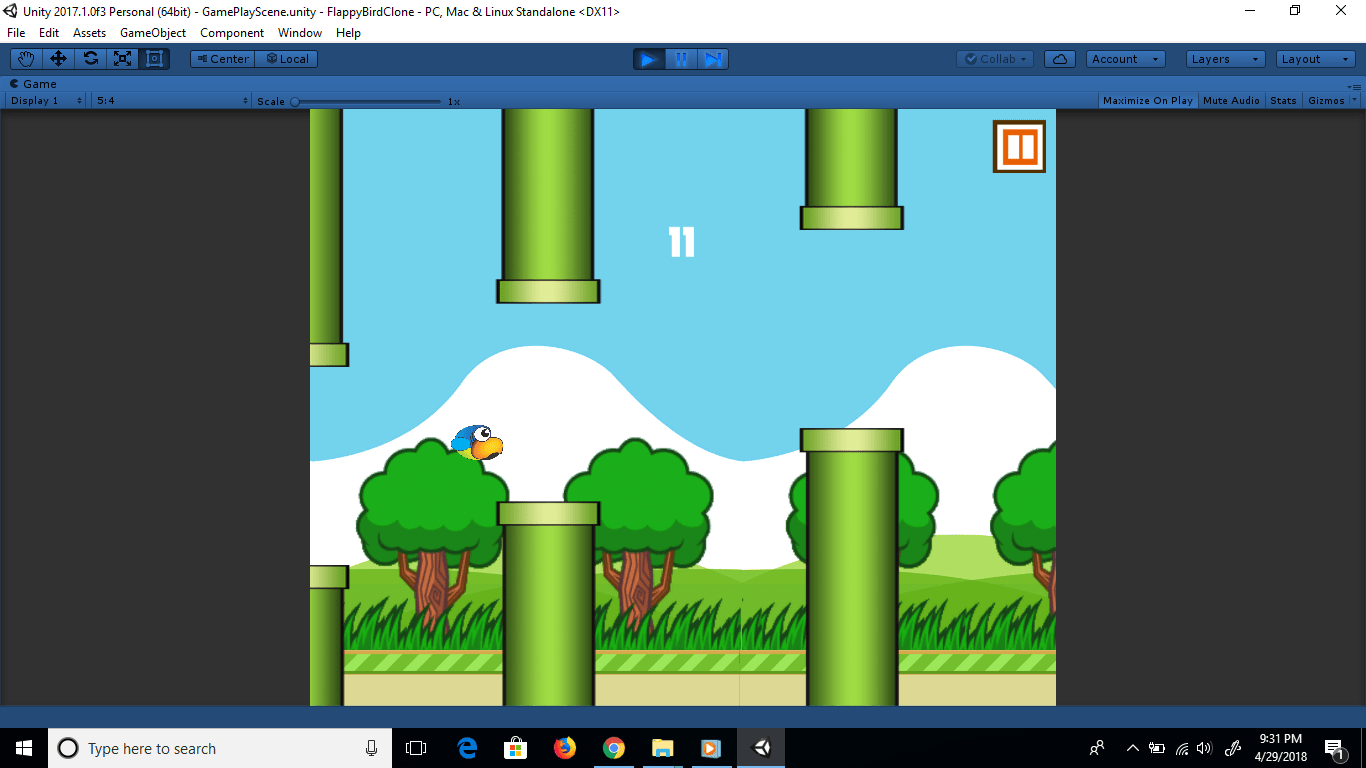Viewport: 1366px width, 768px height.
Task: Open the Windows Start menu
Action: [24, 748]
